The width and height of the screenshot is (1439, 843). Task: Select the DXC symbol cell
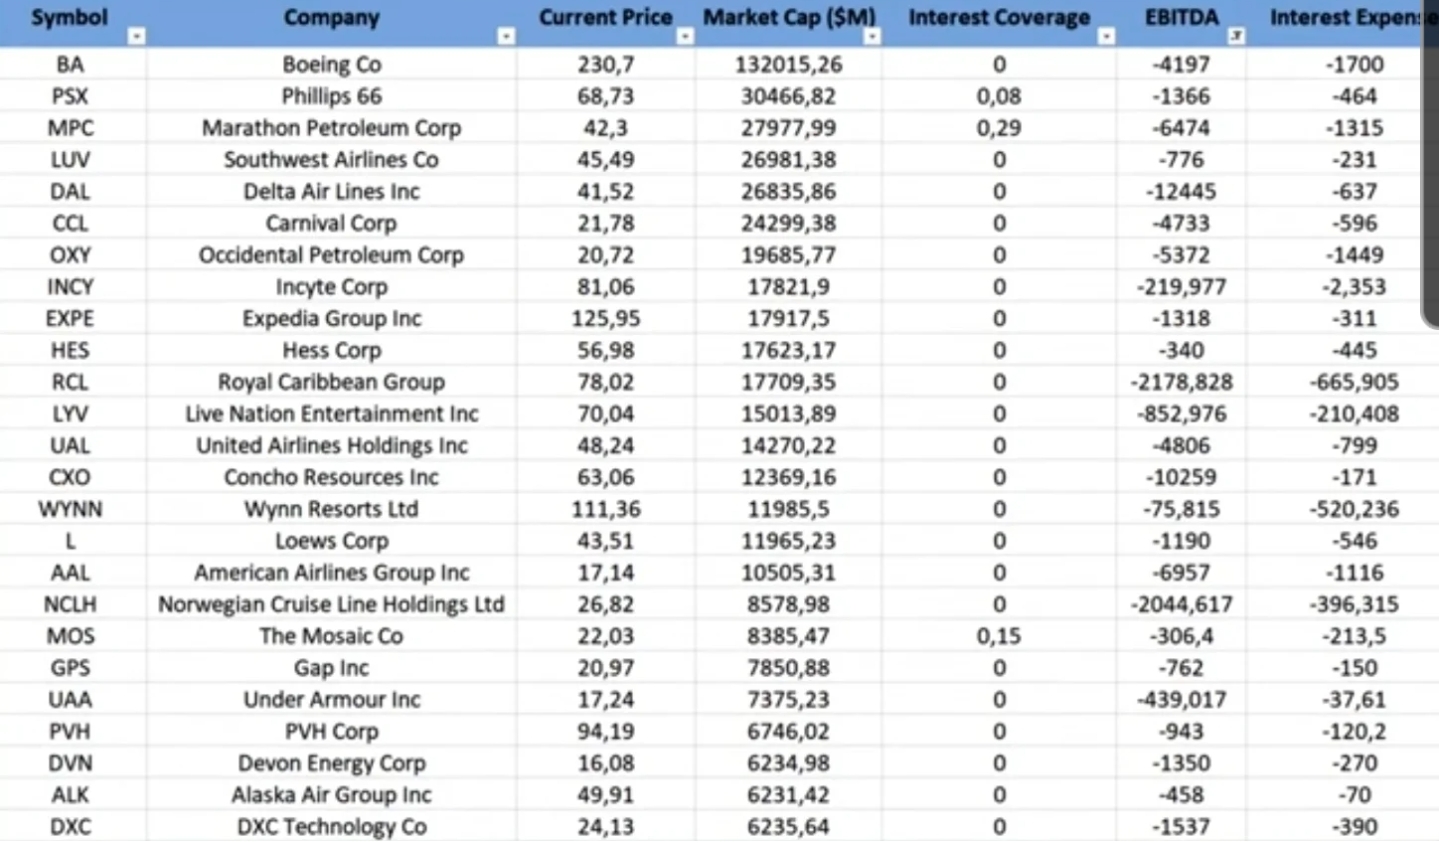tap(70, 827)
